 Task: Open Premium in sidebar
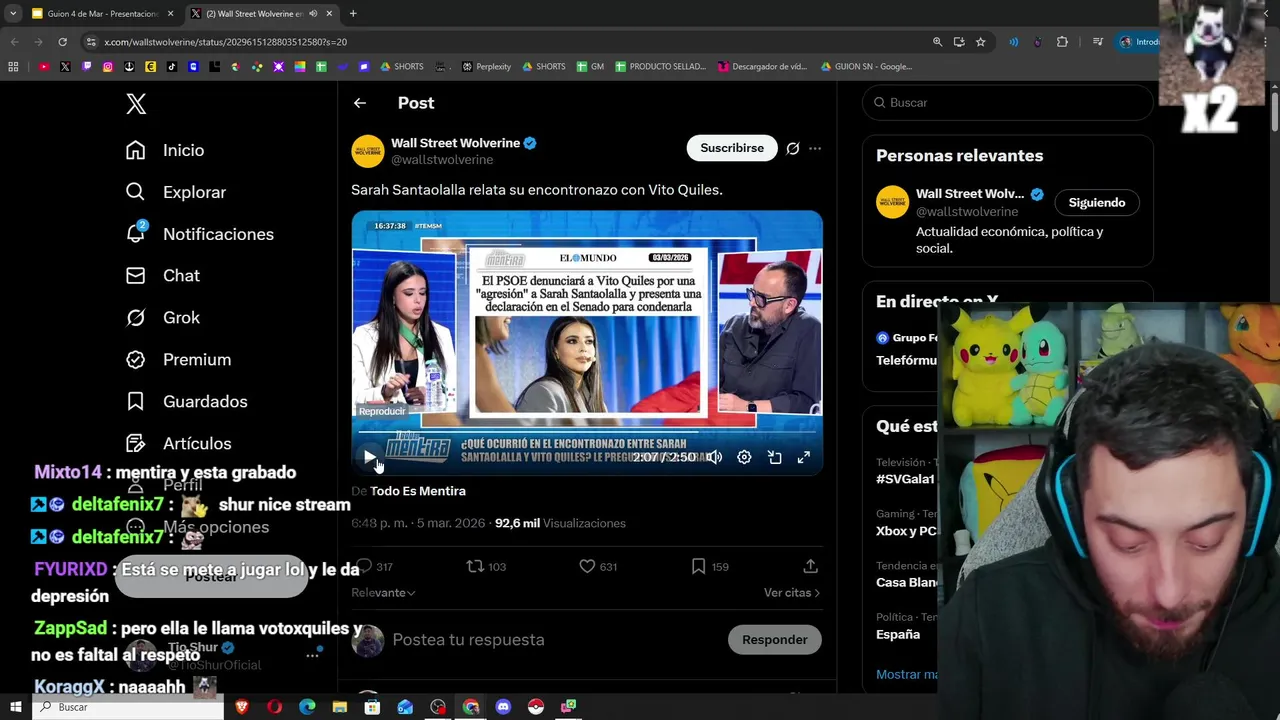pos(178,359)
